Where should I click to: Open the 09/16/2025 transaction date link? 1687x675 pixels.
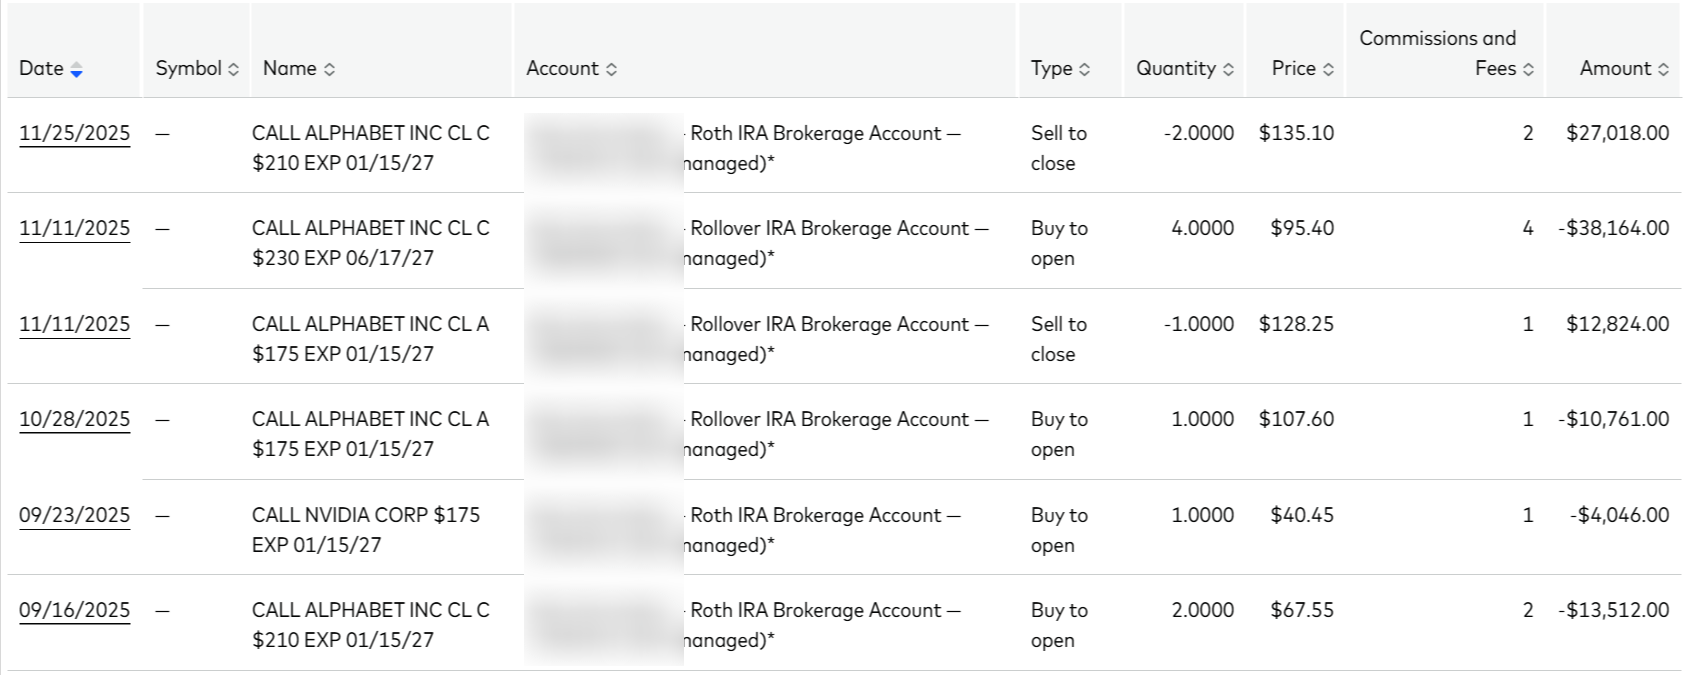(x=74, y=610)
